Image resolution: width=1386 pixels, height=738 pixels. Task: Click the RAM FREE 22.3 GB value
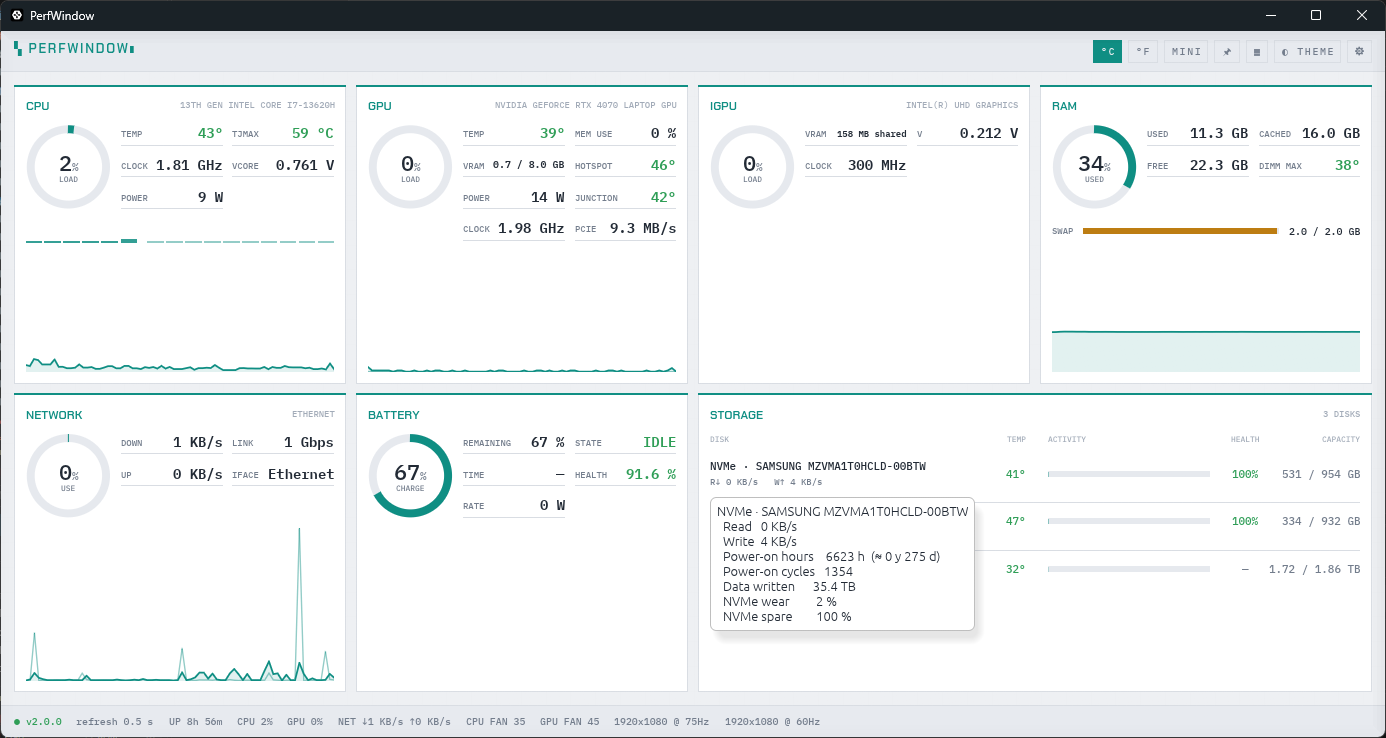pyautogui.click(x=1219, y=165)
